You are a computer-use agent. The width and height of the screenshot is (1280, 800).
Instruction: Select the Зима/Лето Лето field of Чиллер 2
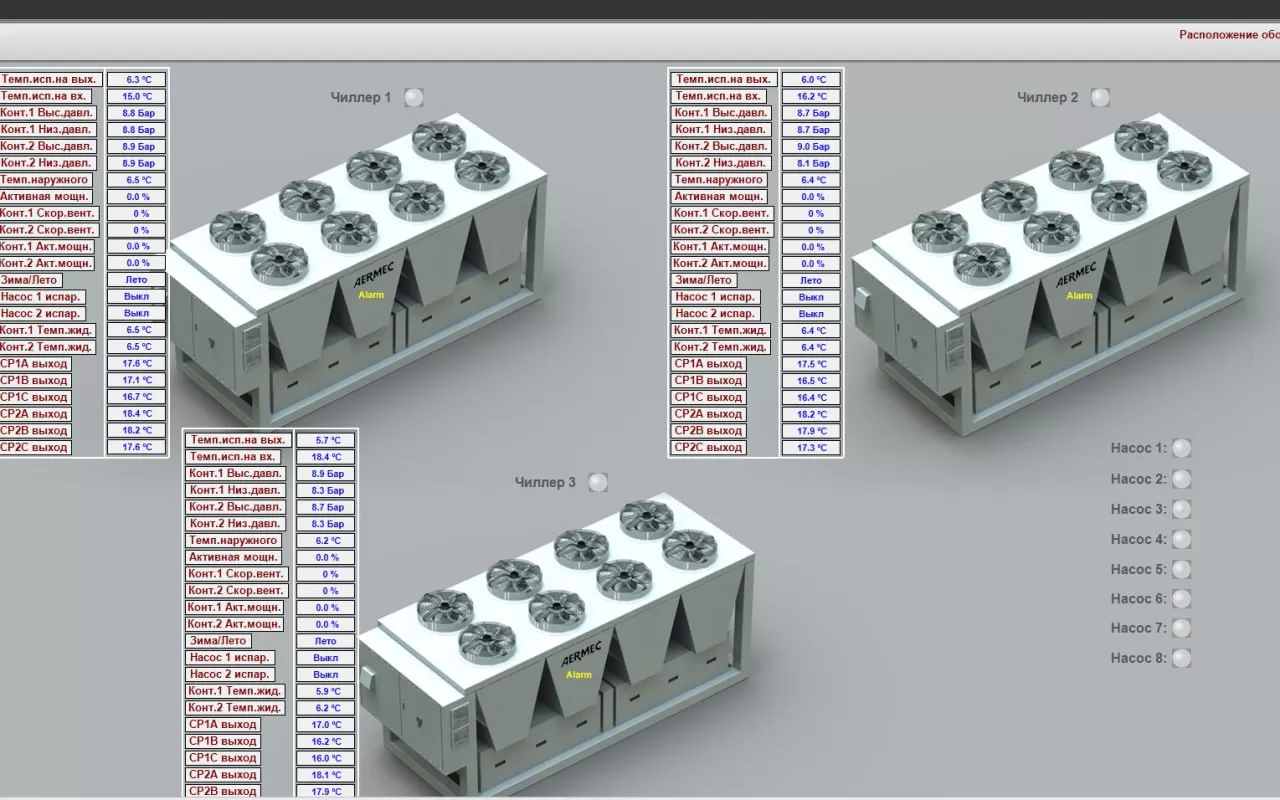[811, 281]
